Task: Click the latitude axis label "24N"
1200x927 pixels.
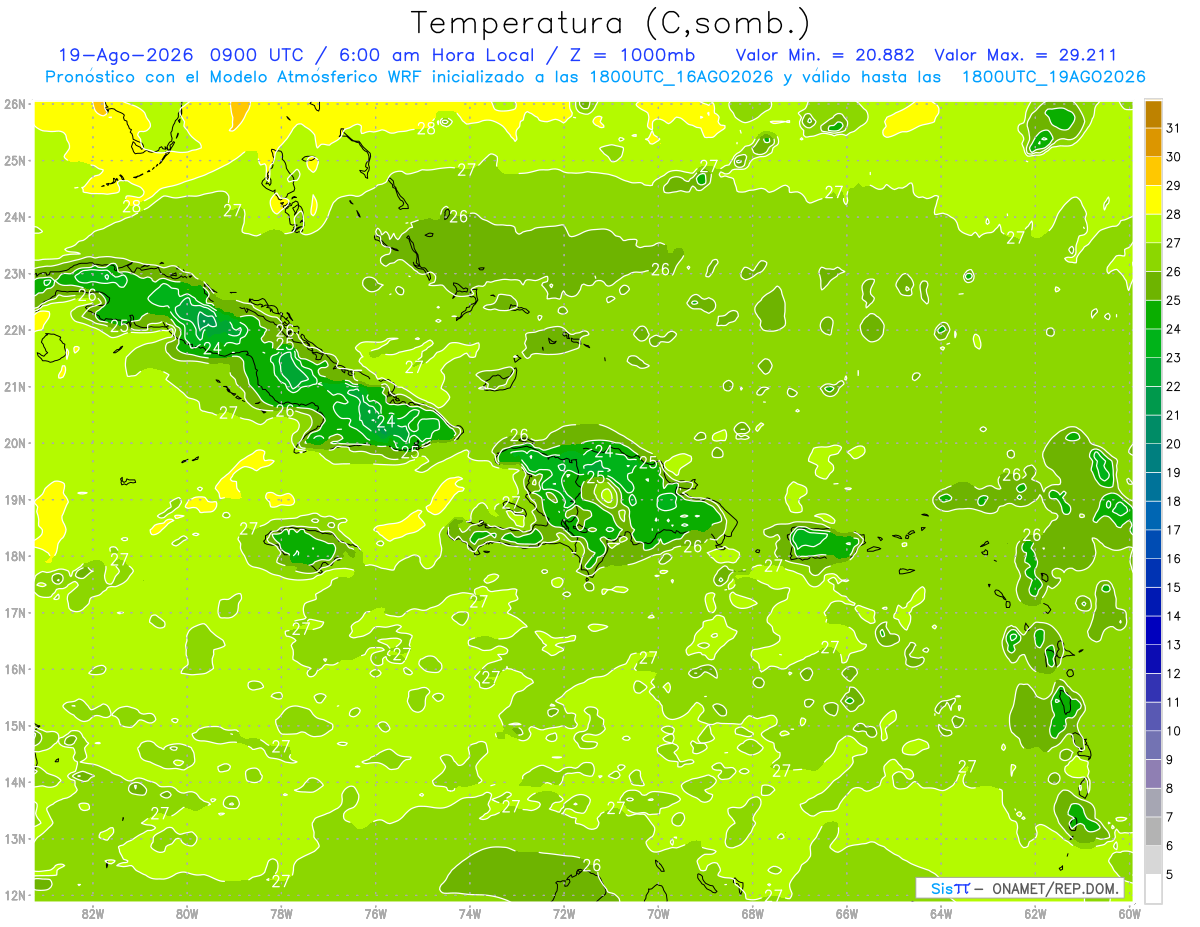Action: pos(15,217)
